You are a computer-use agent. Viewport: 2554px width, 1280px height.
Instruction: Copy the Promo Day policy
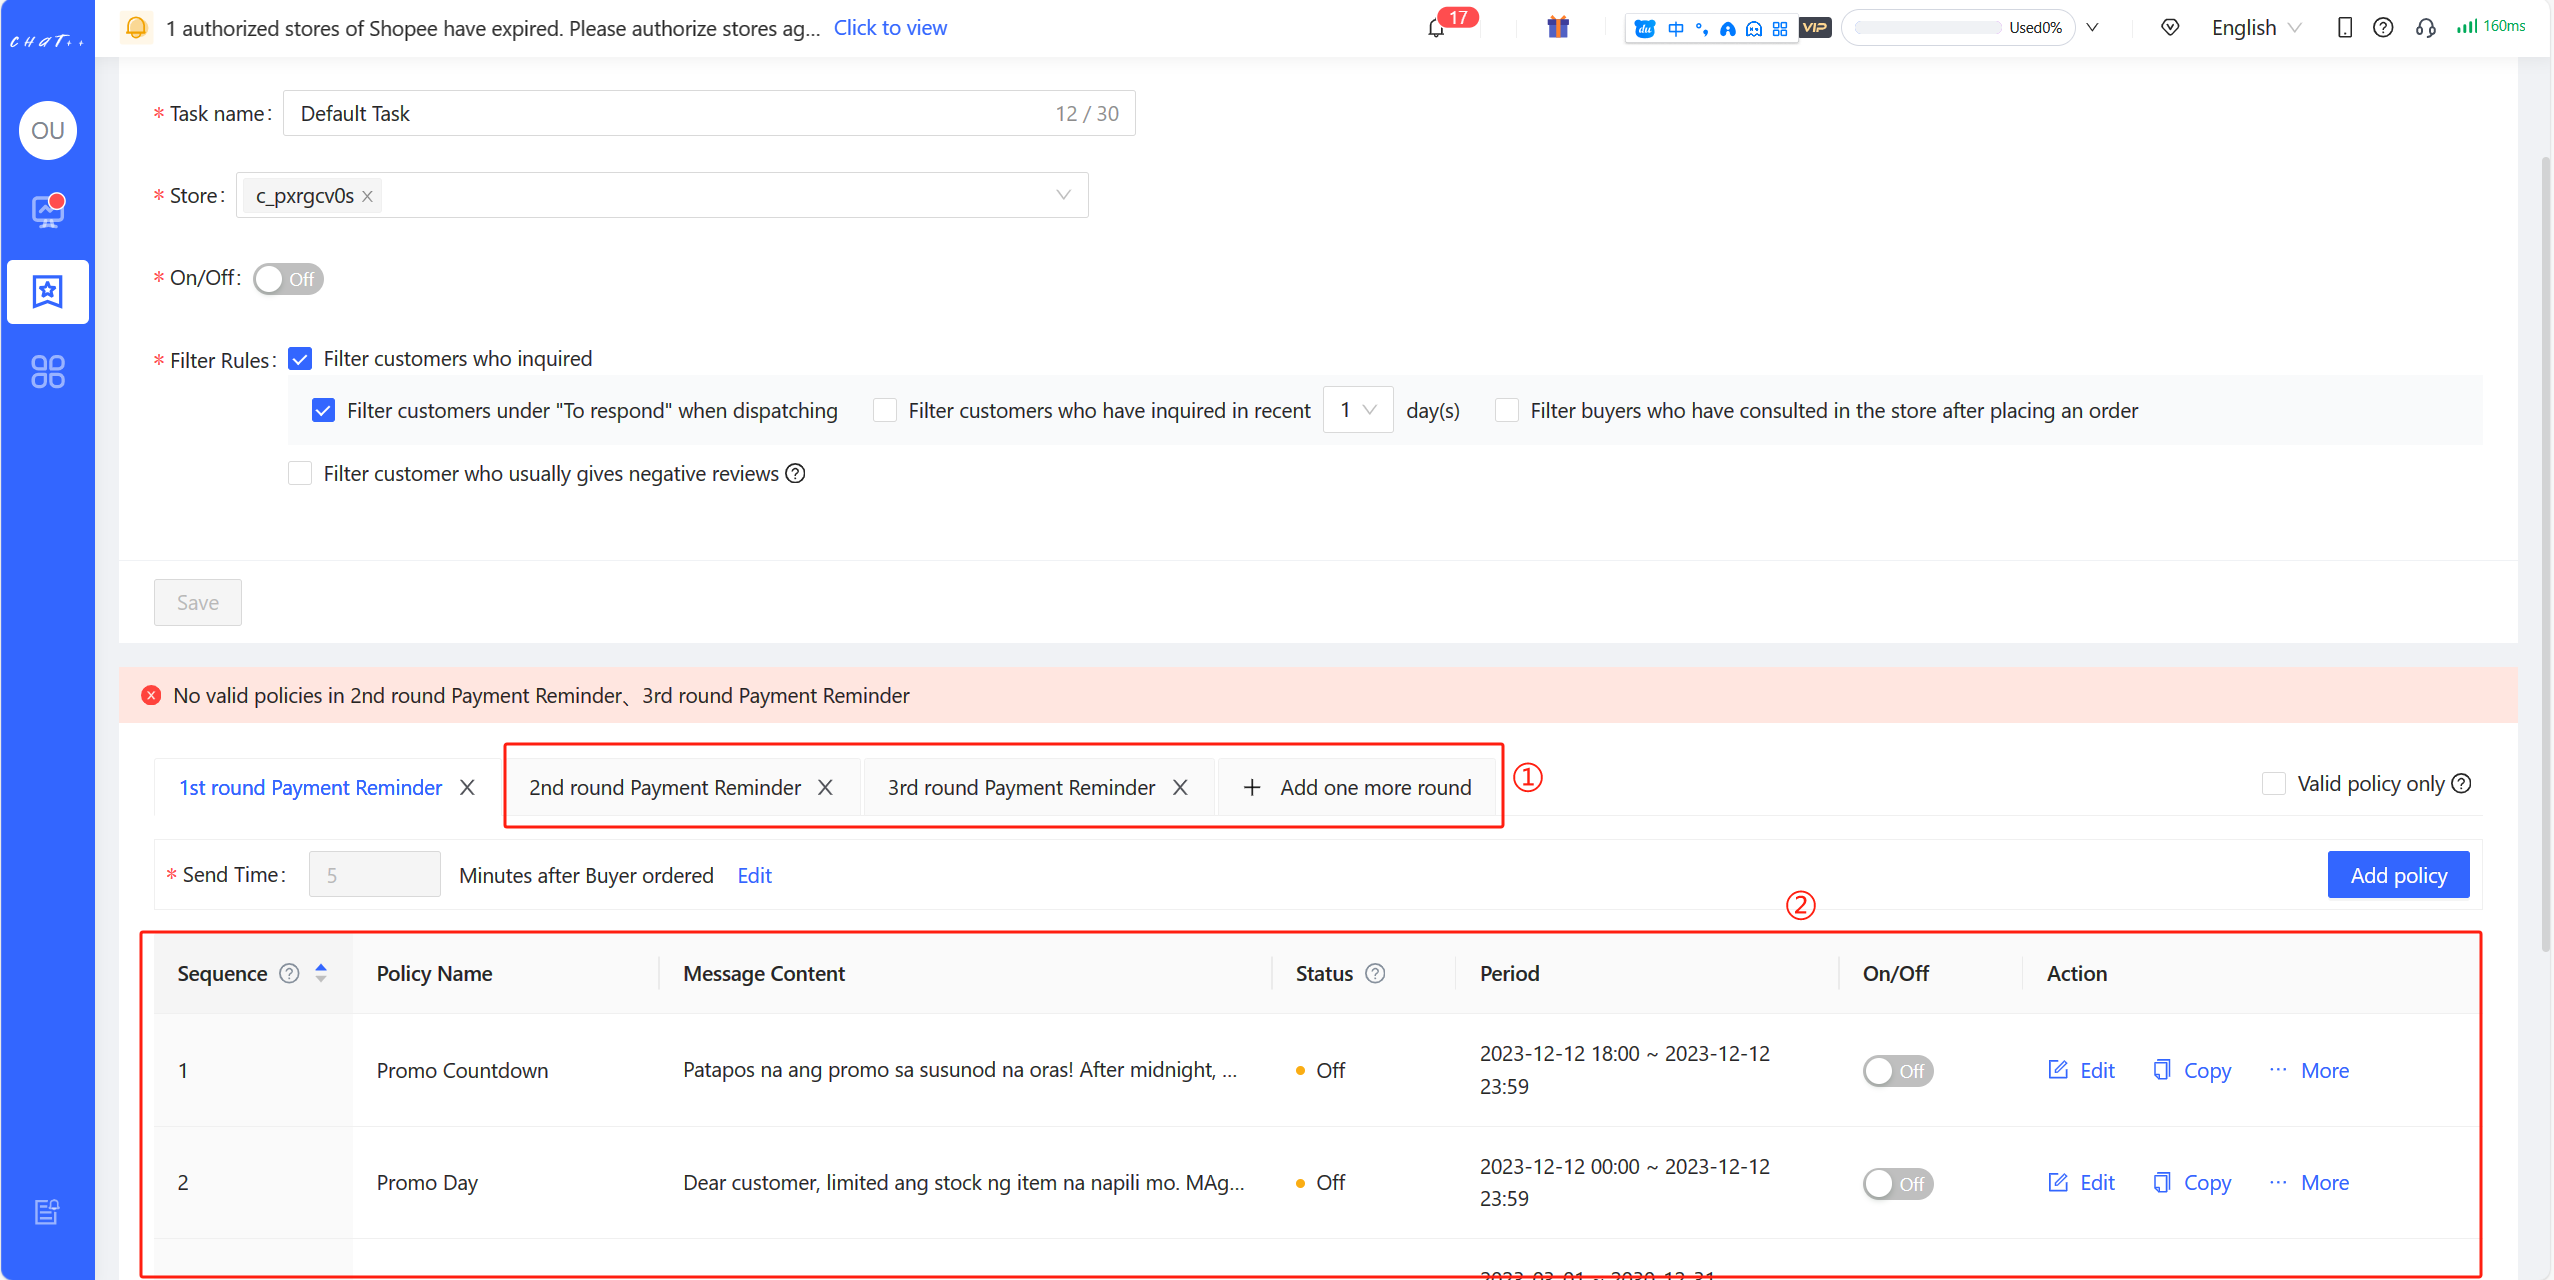click(2191, 1183)
